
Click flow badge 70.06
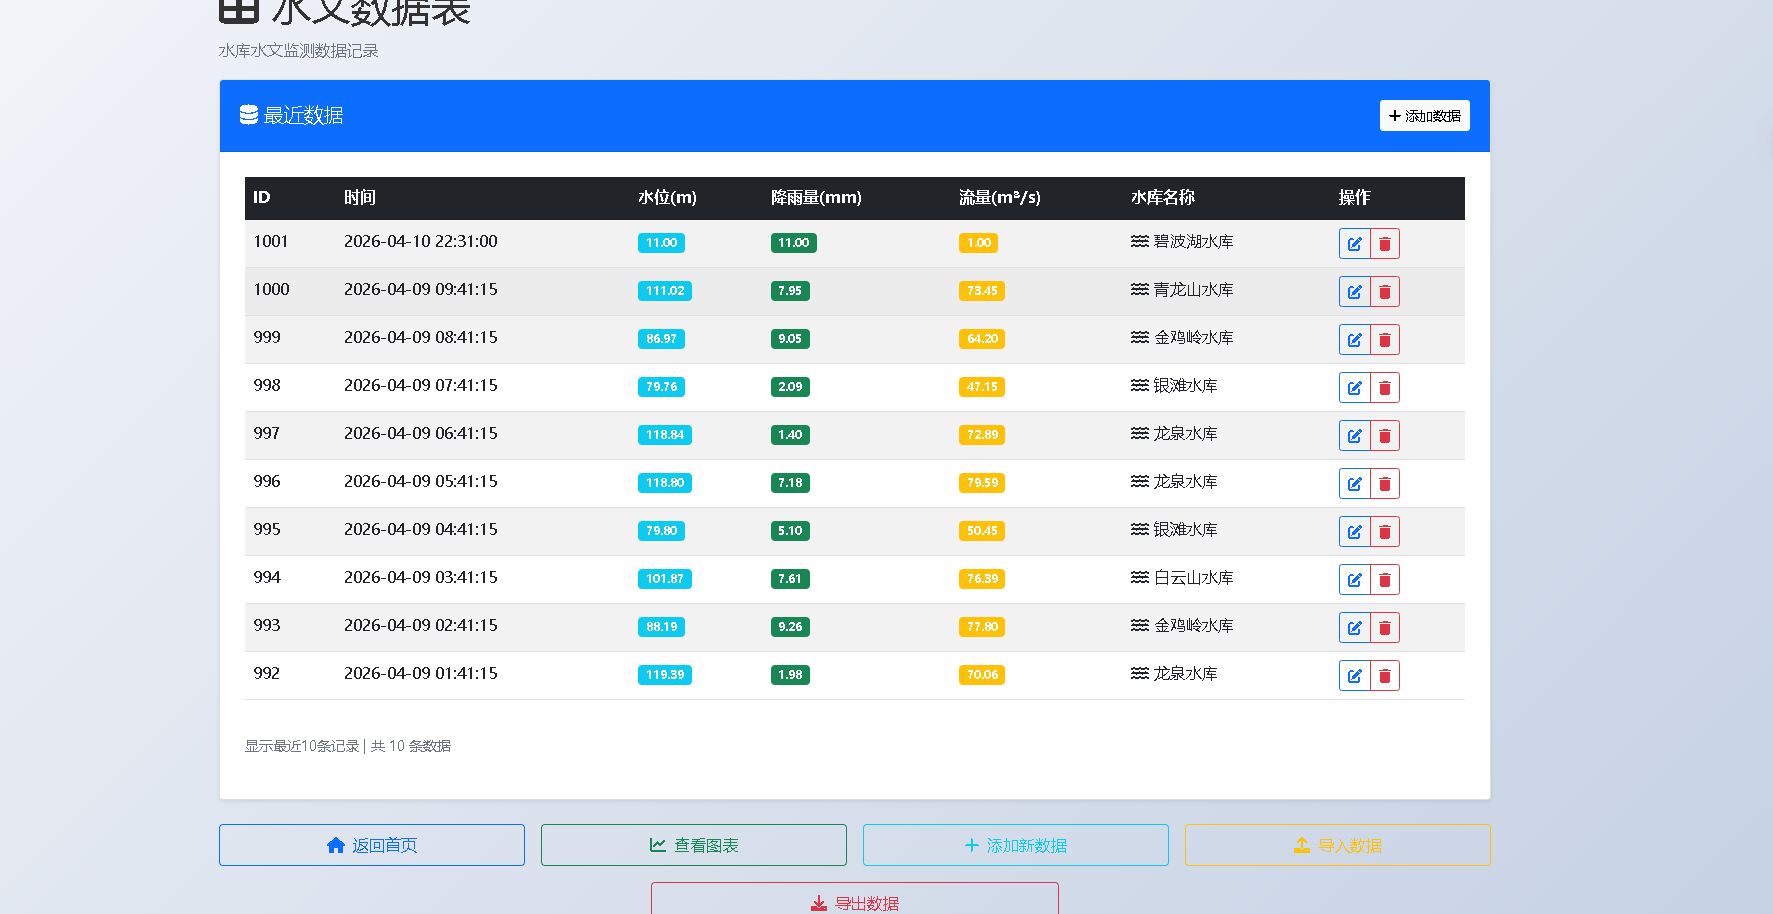[982, 675]
